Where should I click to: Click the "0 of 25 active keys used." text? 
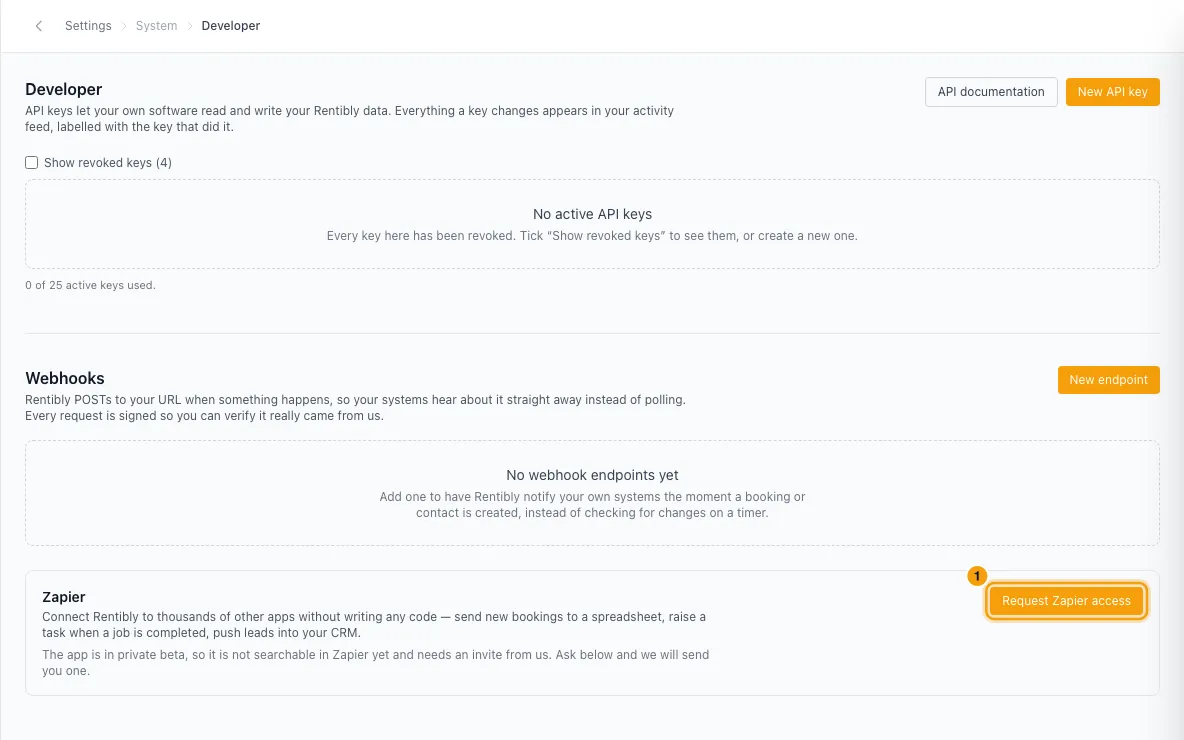coord(91,285)
